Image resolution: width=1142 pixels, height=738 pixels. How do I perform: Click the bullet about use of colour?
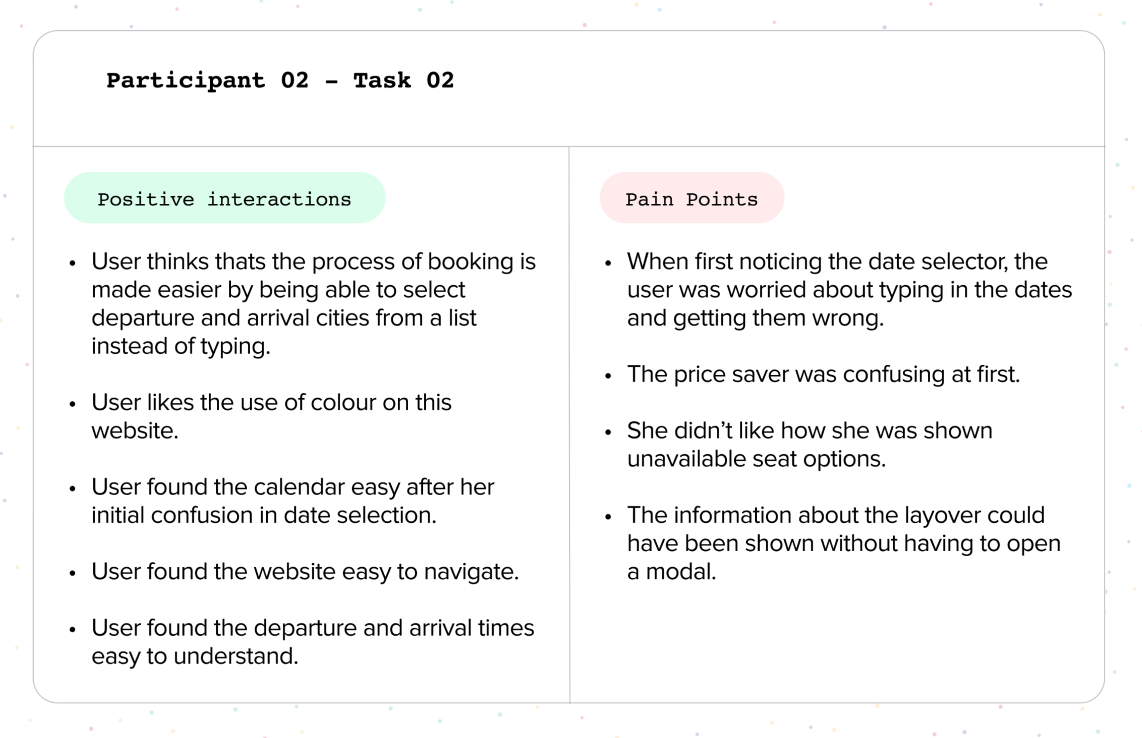click(x=271, y=416)
